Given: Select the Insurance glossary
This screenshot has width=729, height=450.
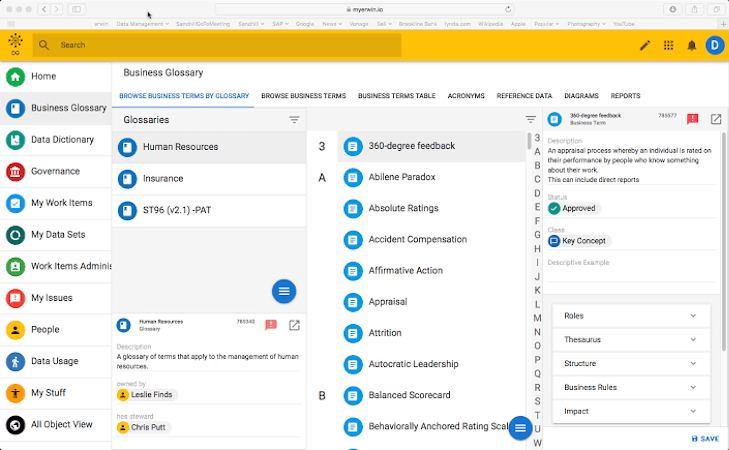Looking at the screenshot, I should (209, 179).
